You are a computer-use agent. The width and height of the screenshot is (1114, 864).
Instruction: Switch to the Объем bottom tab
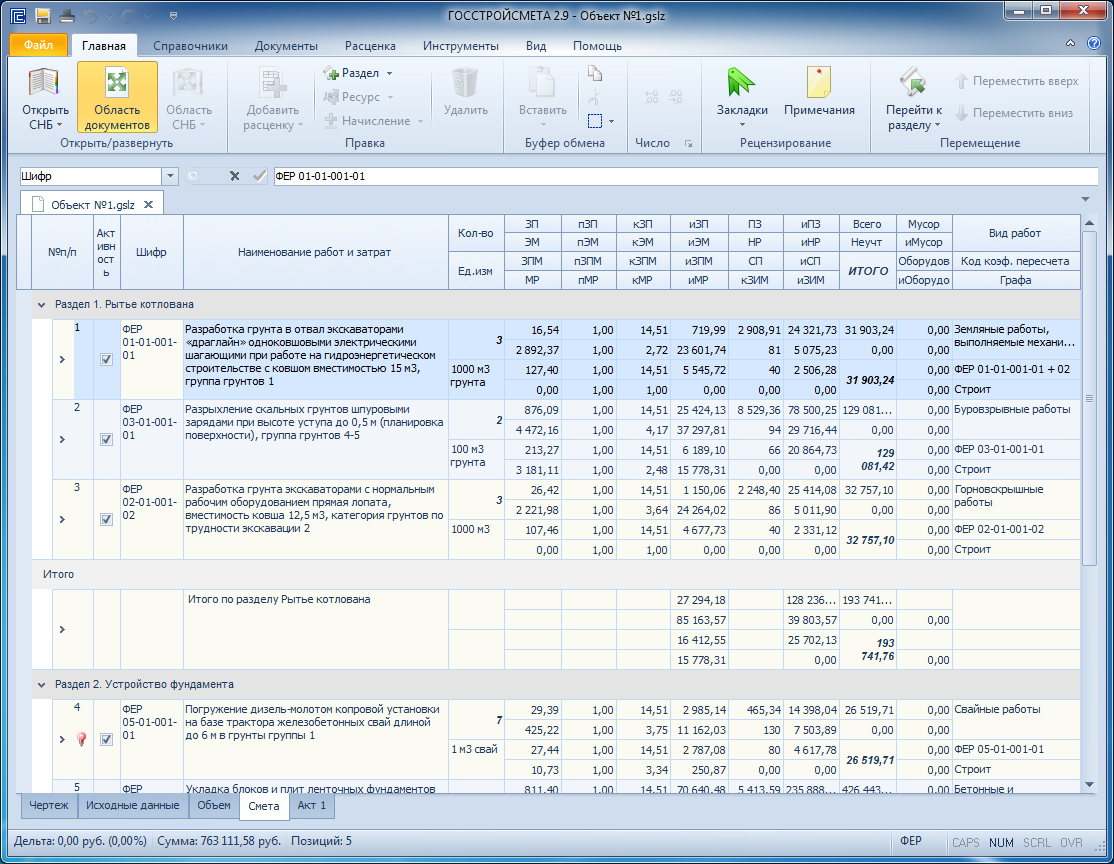click(x=214, y=806)
